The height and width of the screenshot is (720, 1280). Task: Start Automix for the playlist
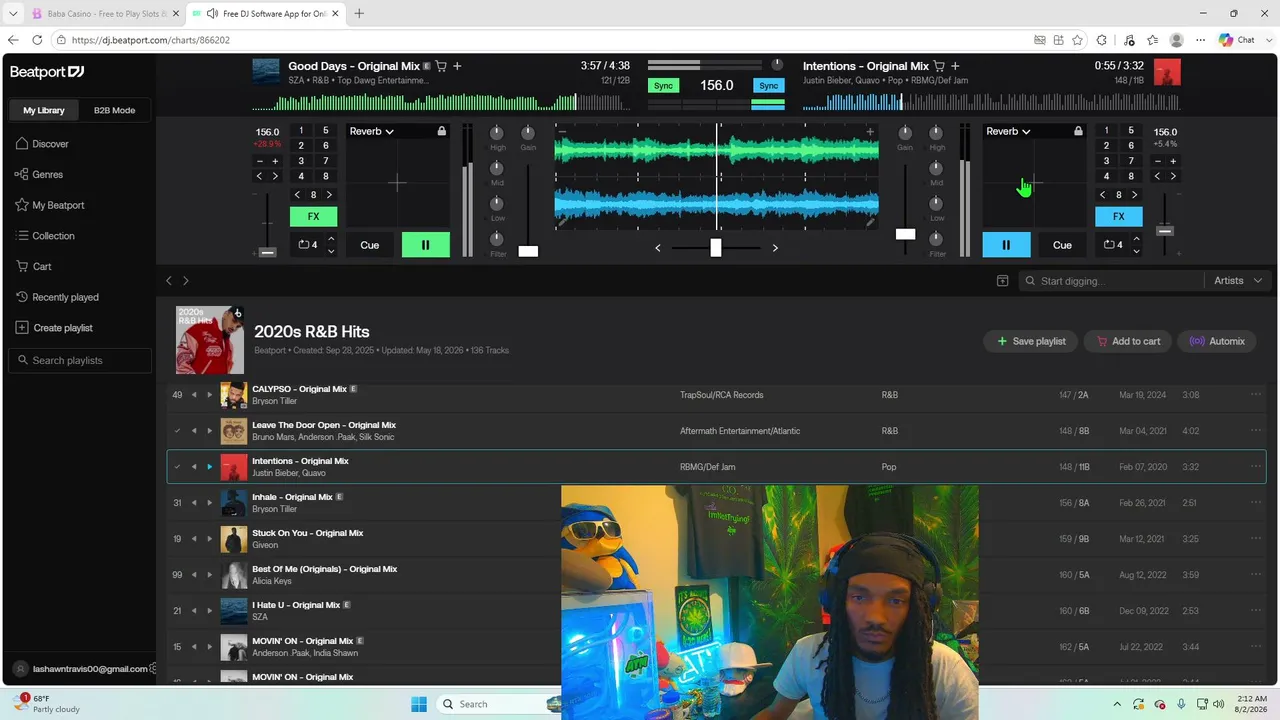(x=1217, y=341)
